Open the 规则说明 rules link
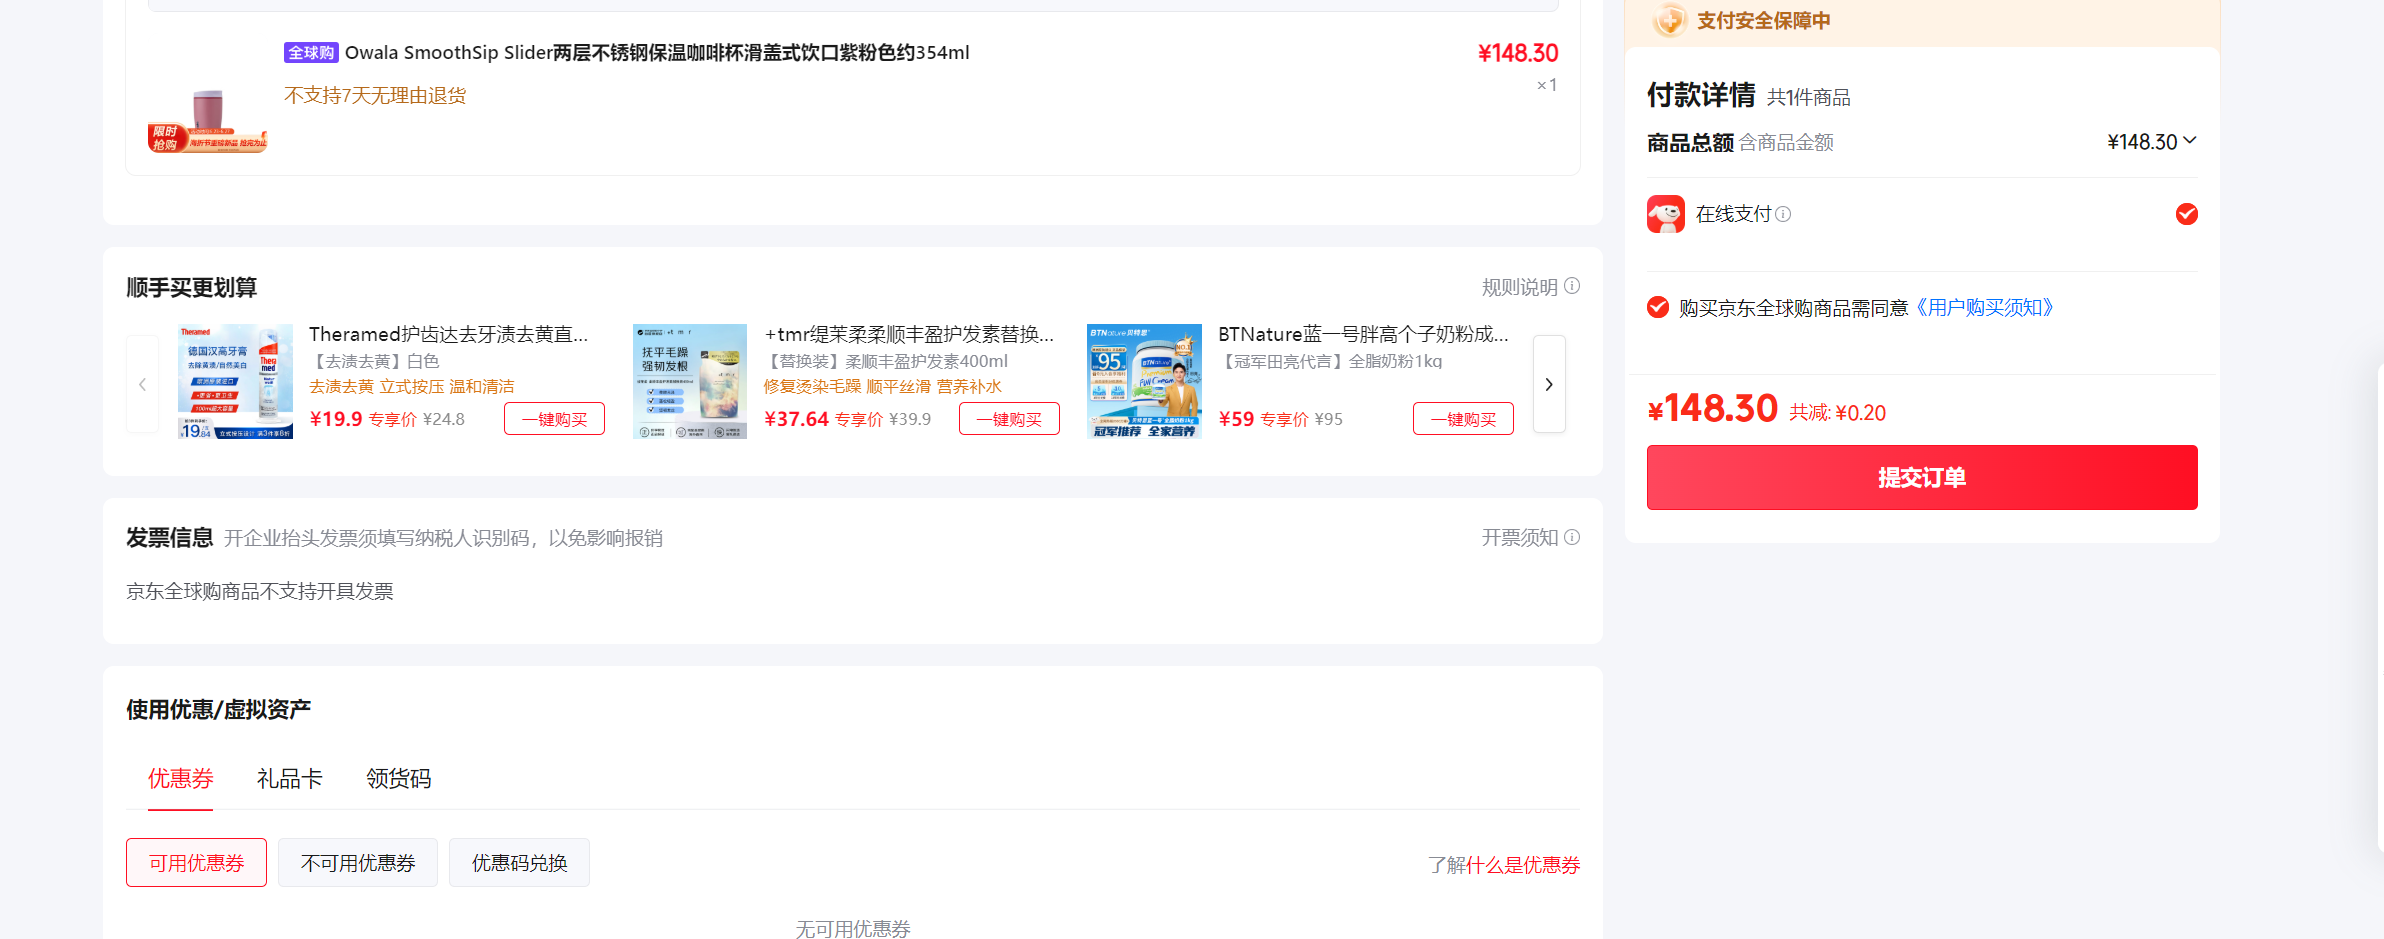 pos(1520,287)
